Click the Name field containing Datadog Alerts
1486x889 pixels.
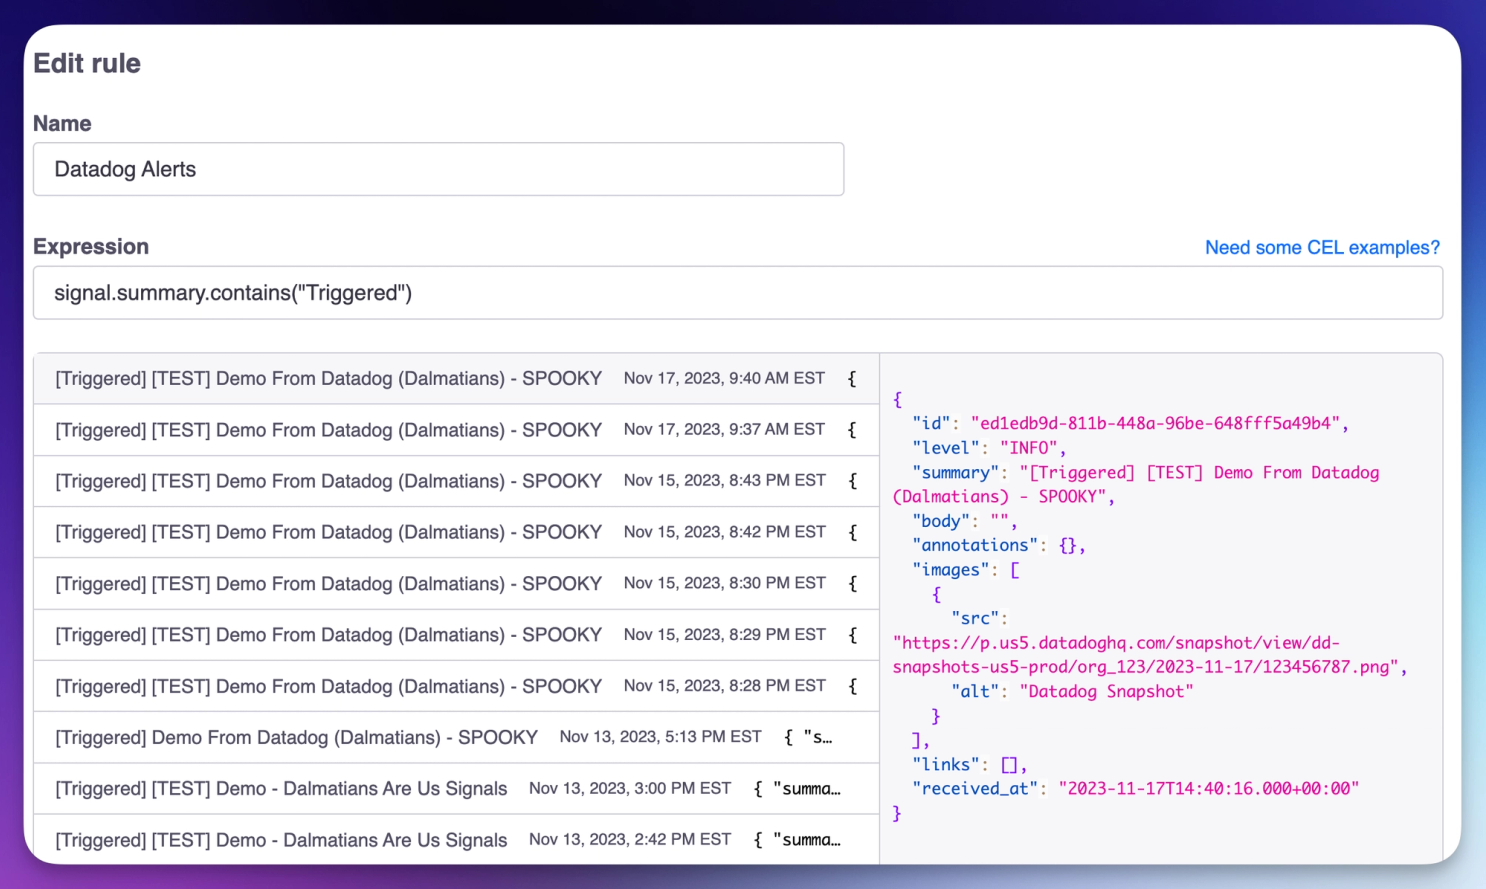coord(438,169)
